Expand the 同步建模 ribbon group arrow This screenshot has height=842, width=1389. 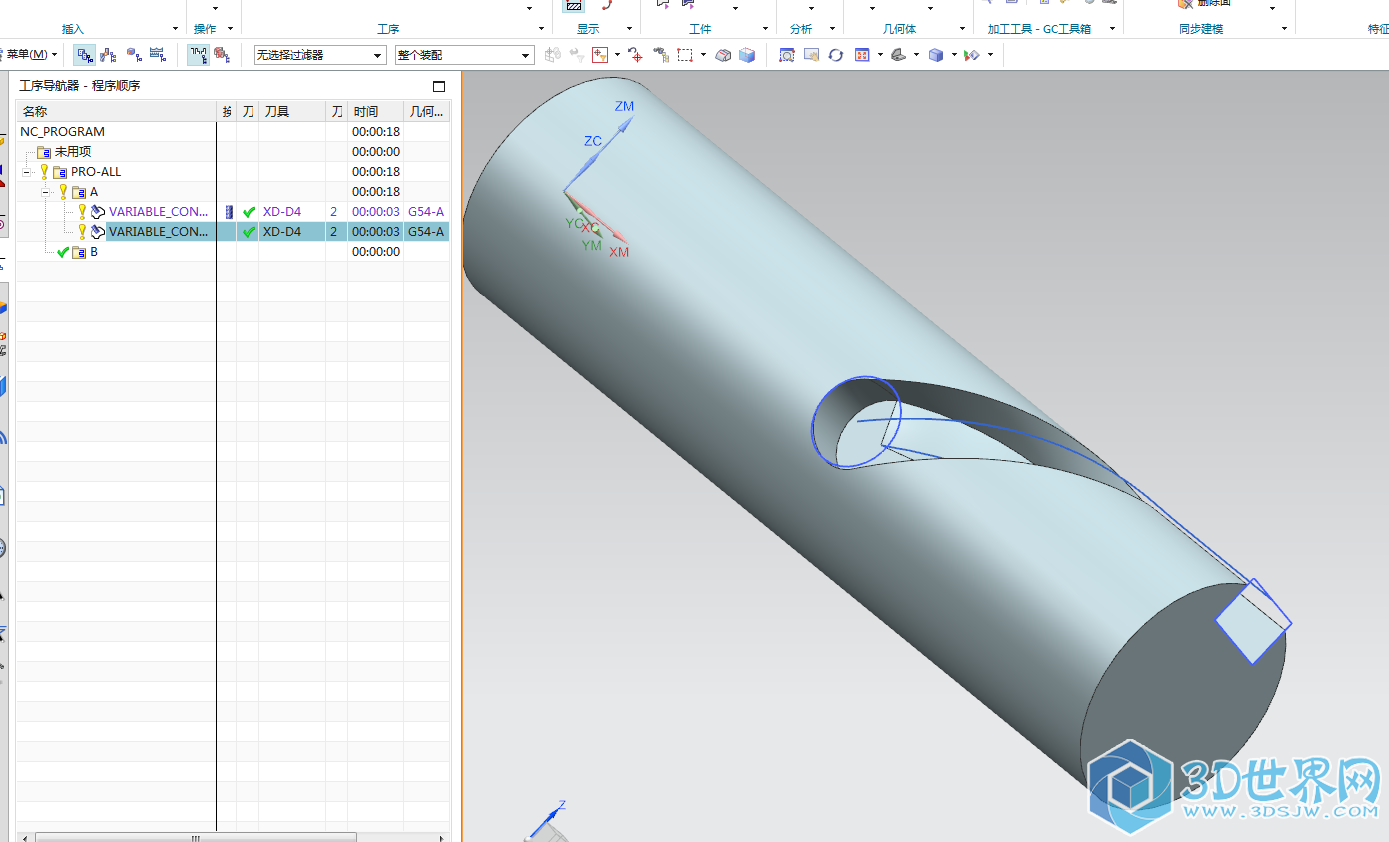coord(1283,29)
